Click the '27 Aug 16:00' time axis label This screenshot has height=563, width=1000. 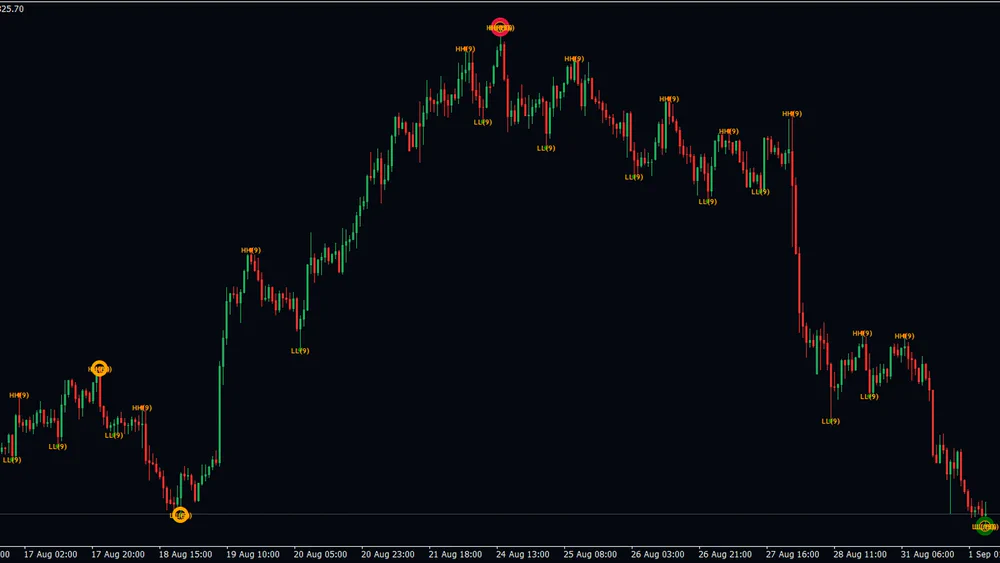click(793, 555)
